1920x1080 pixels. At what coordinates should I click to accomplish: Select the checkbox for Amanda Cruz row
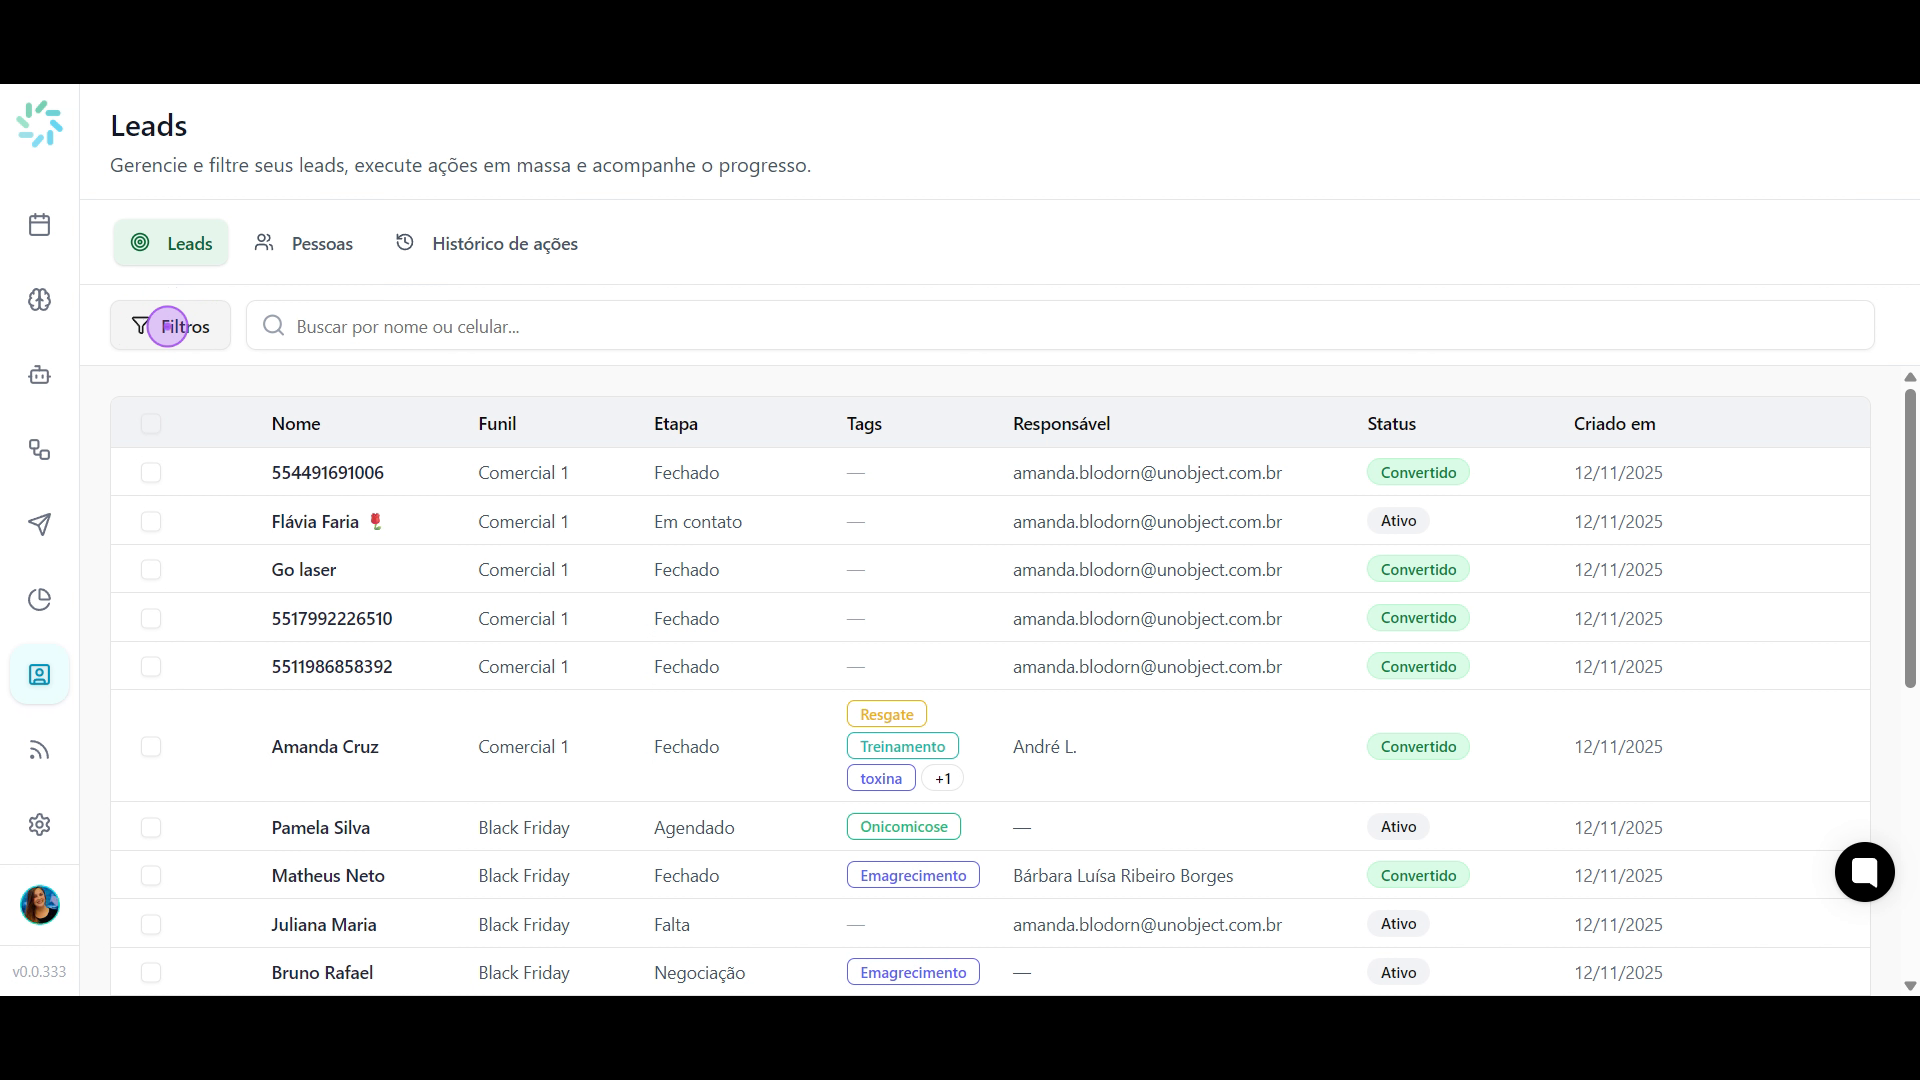click(151, 747)
